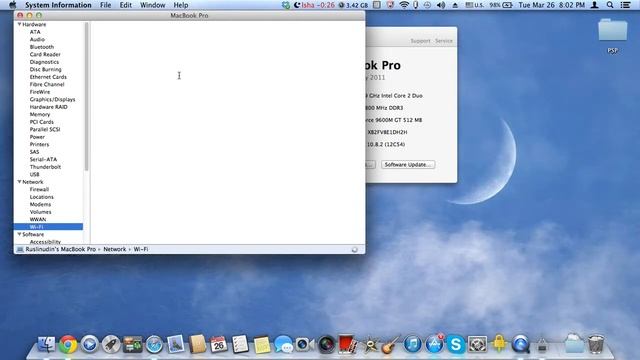This screenshot has width=640, height=360.
Task: Open System Preferences gear icon
Action: (477, 344)
